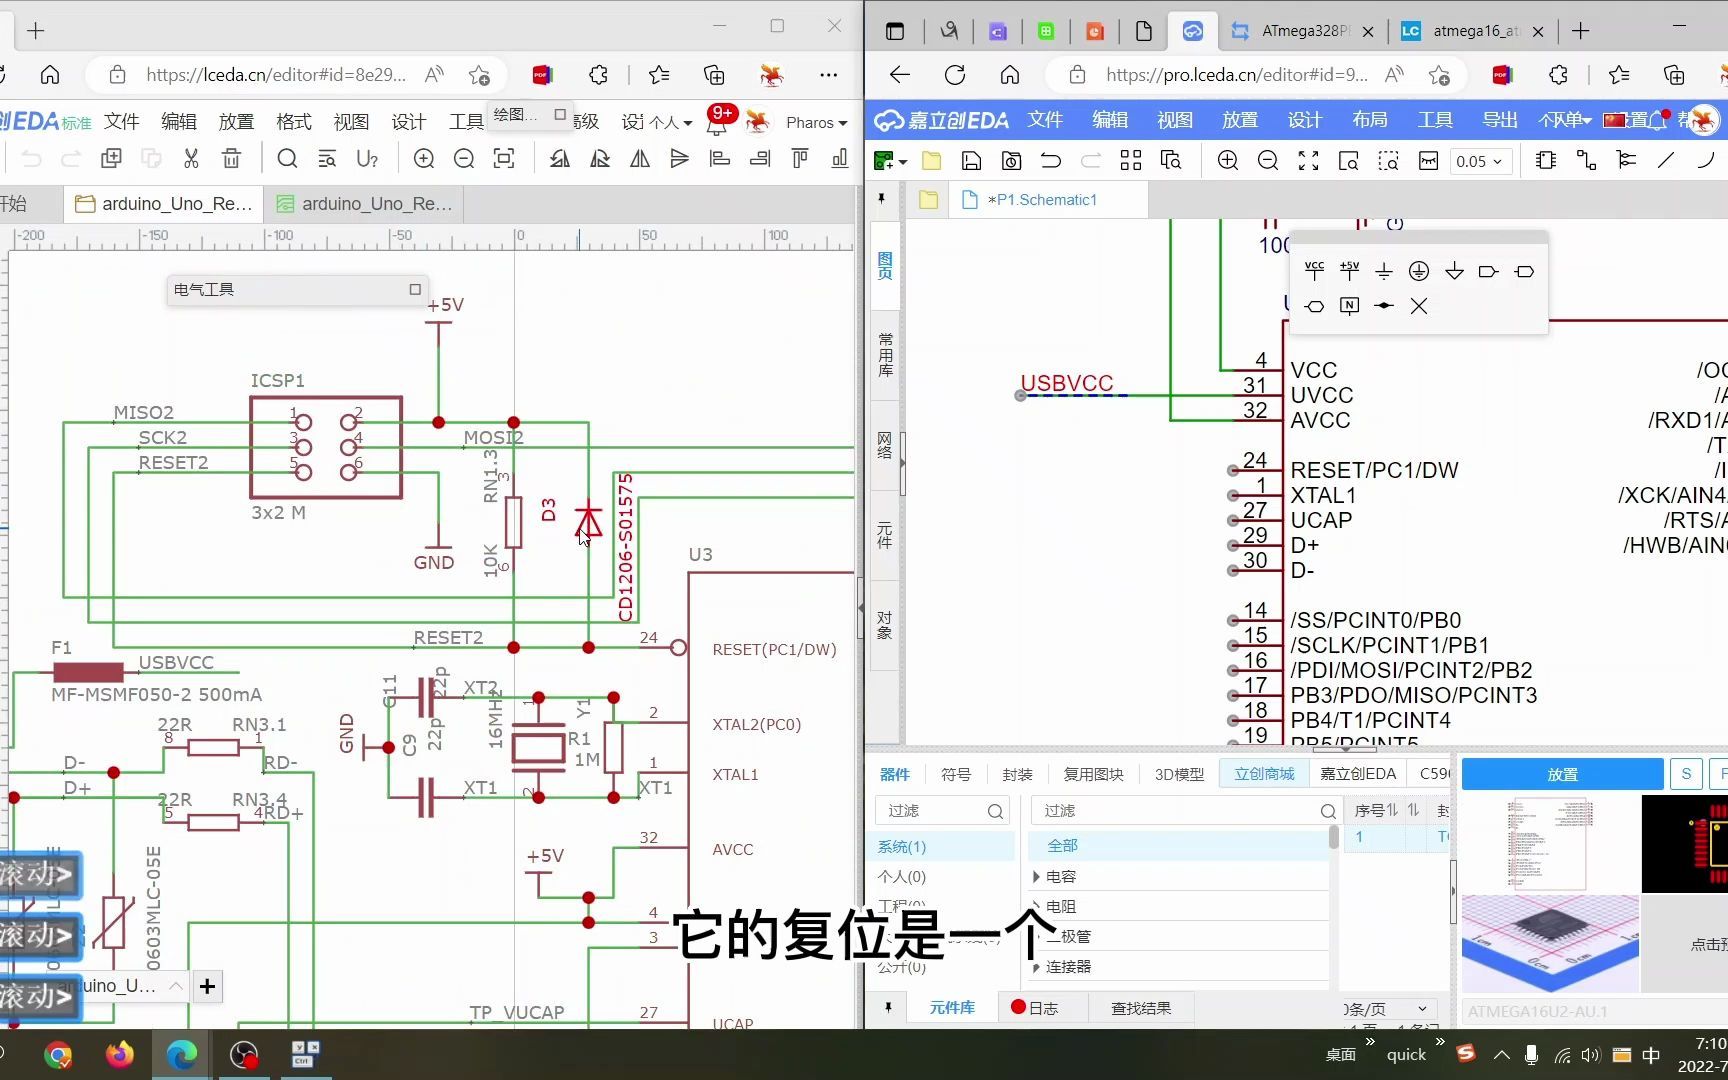The image size is (1728, 1080).
Task: Open 查找结果 tab at bottom
Action: point(1141,1008)
